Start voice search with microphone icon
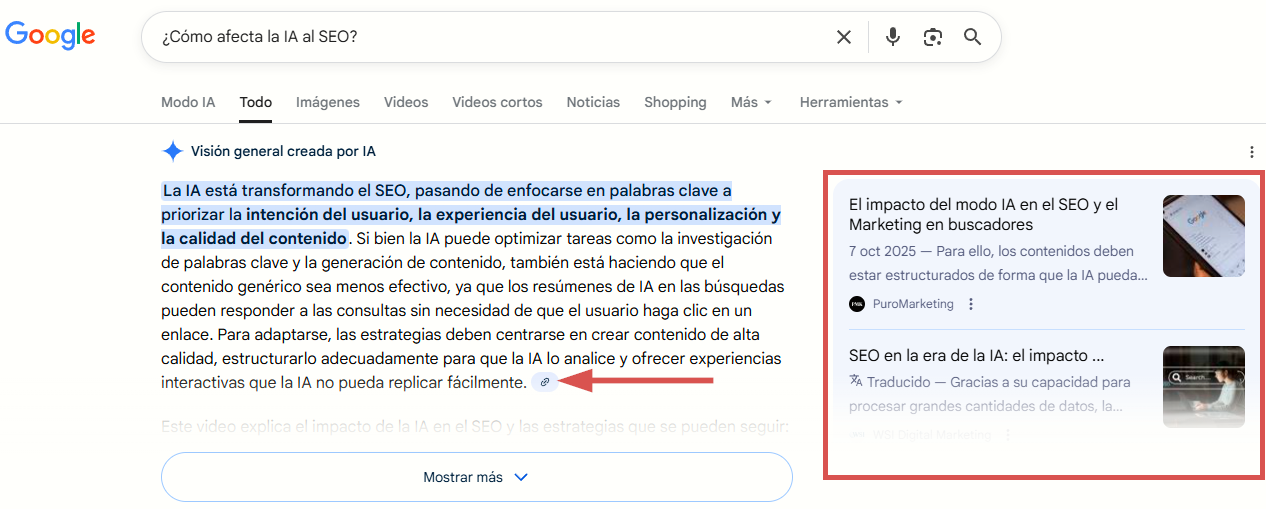Image resolution: width=1266 pixels, height=509 pixels. tap(893, 37)
